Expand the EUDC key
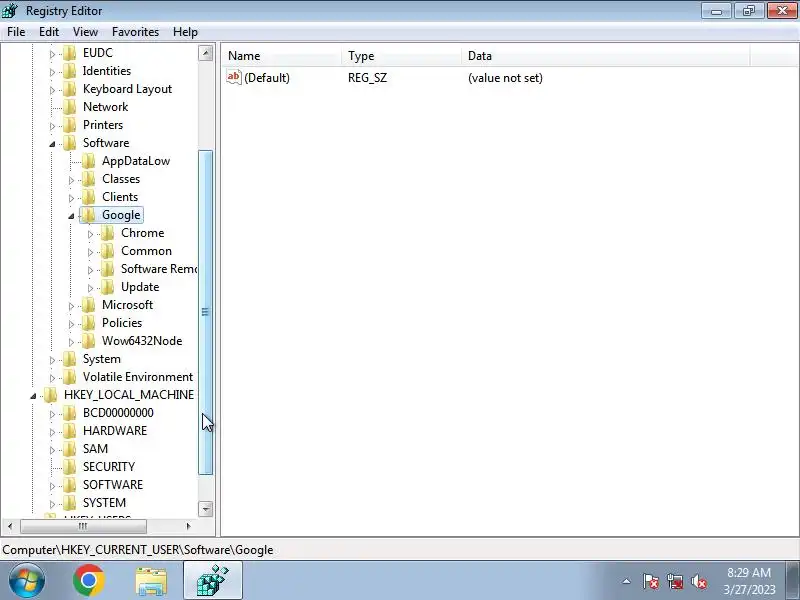Screen dimensions: 800x600 point(52,54)
